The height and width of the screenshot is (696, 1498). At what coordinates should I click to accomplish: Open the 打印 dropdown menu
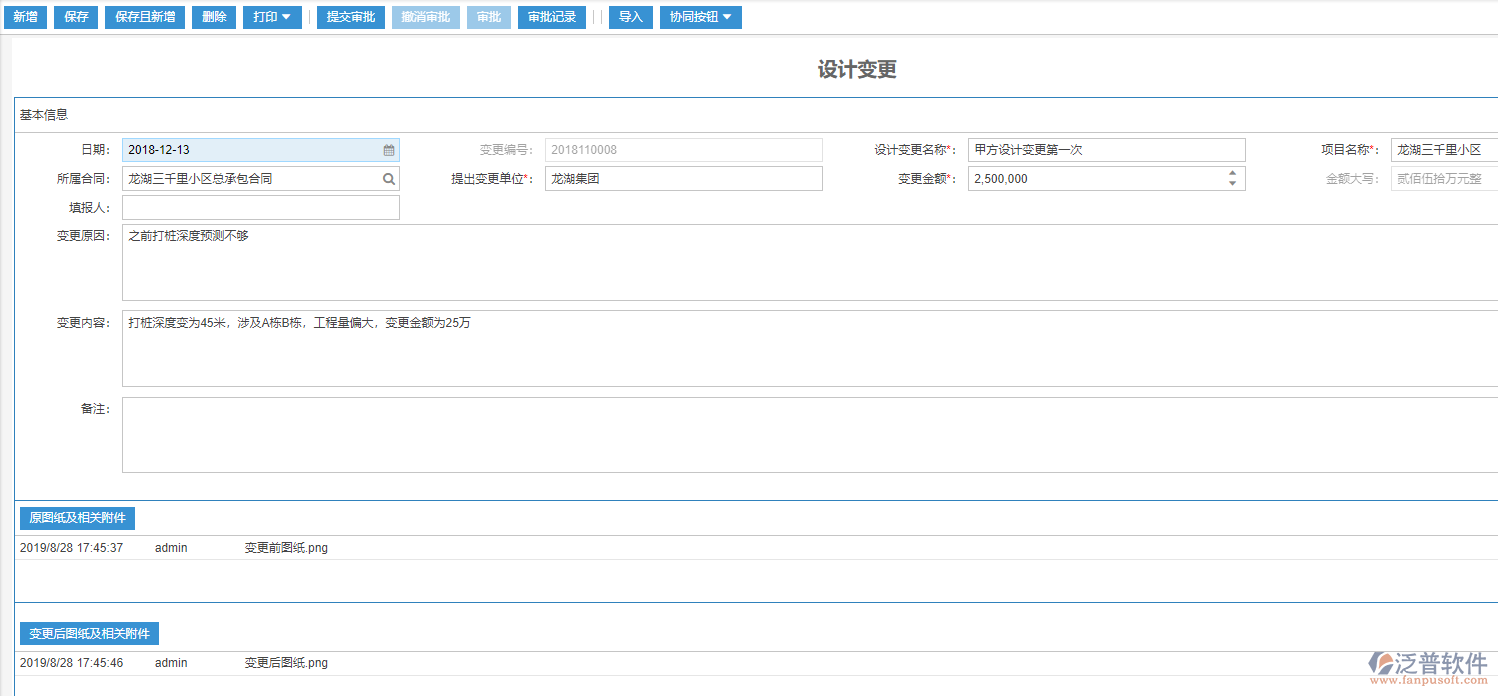271,17
